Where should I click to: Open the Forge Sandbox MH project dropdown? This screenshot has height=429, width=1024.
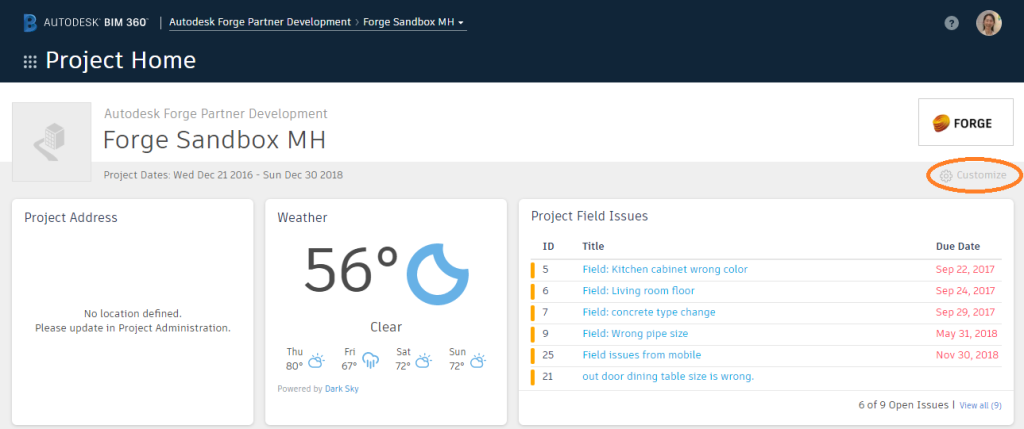pos(413,22)
